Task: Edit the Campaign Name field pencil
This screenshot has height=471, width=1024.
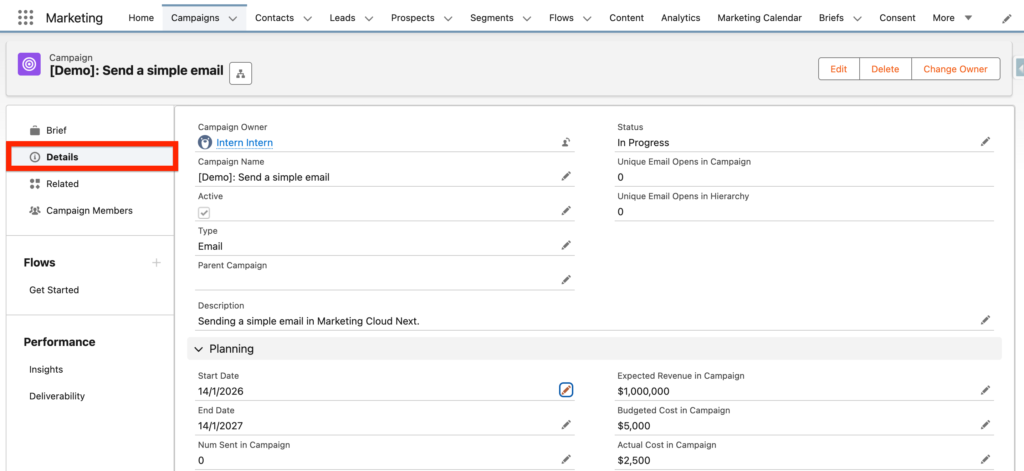Action: [x=566, y=177]
